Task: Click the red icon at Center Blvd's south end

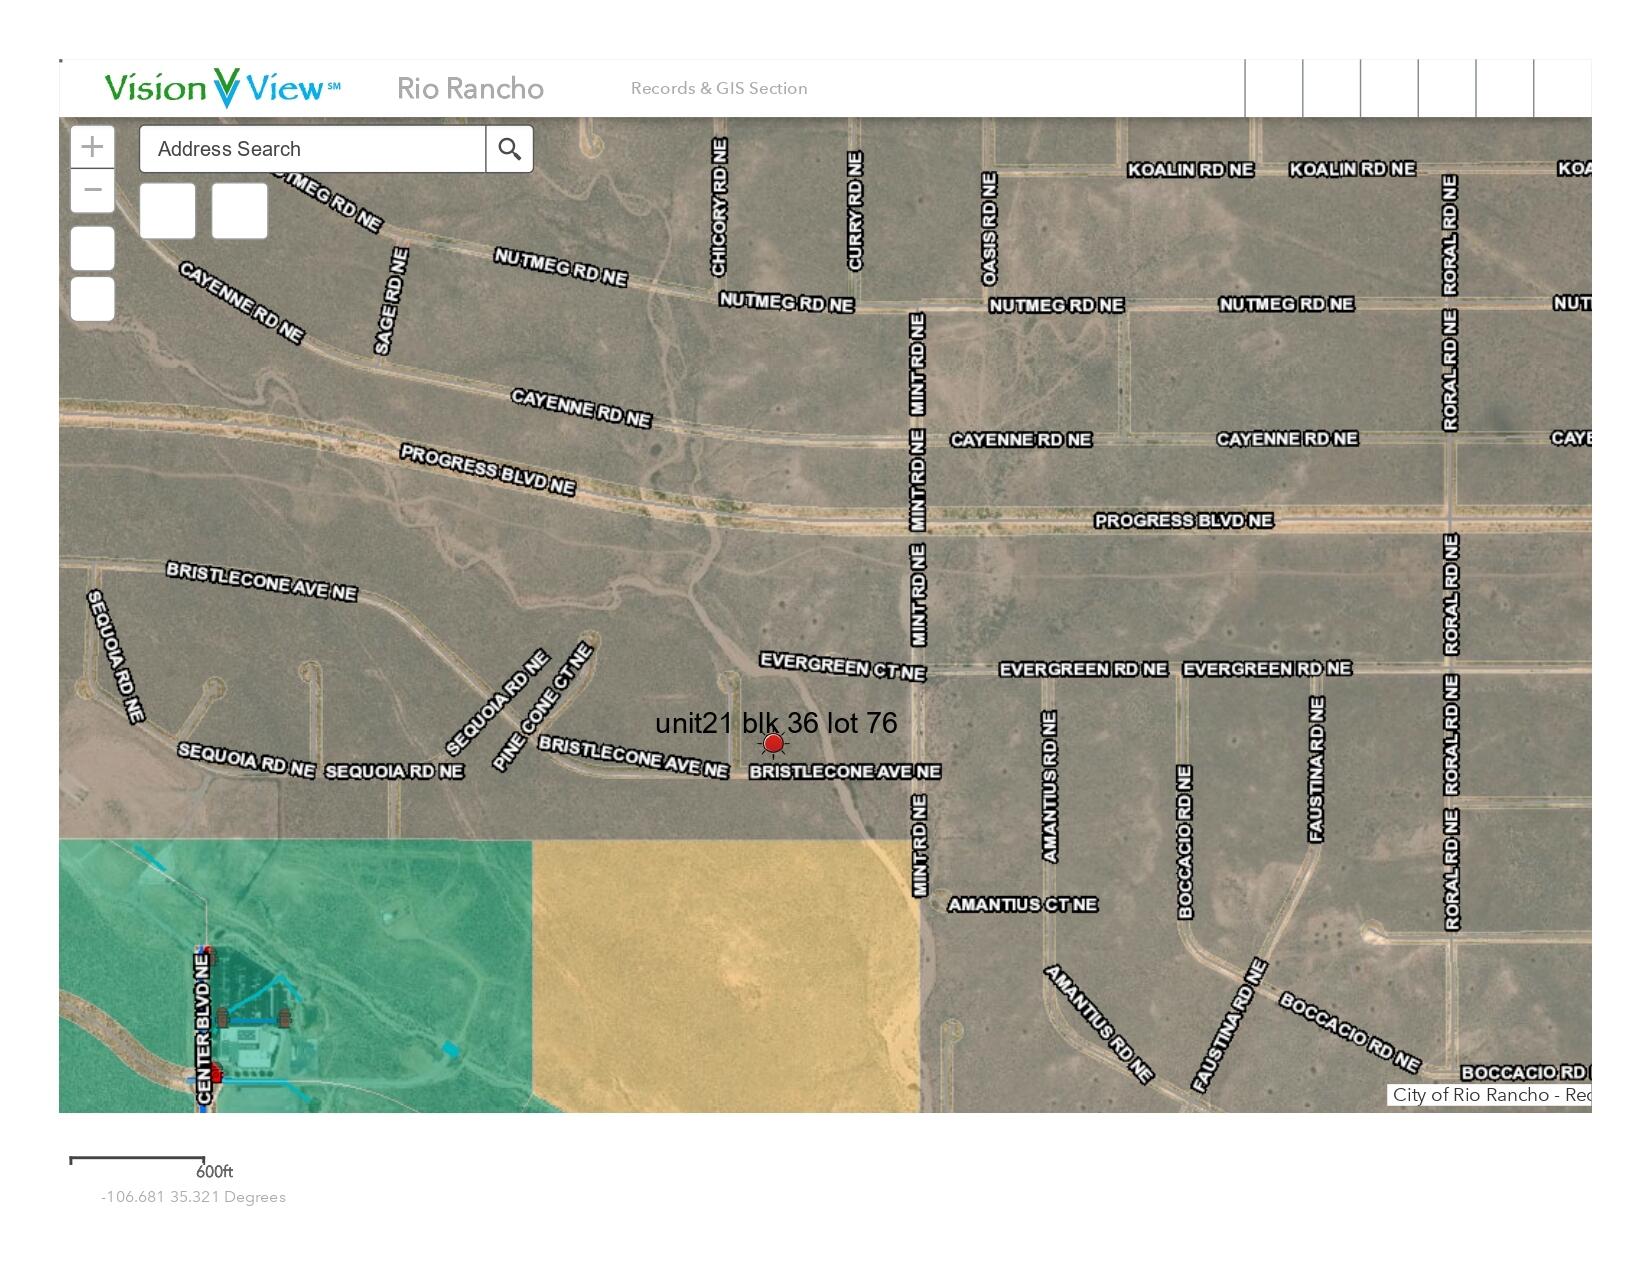Action: click(215, 1074)
